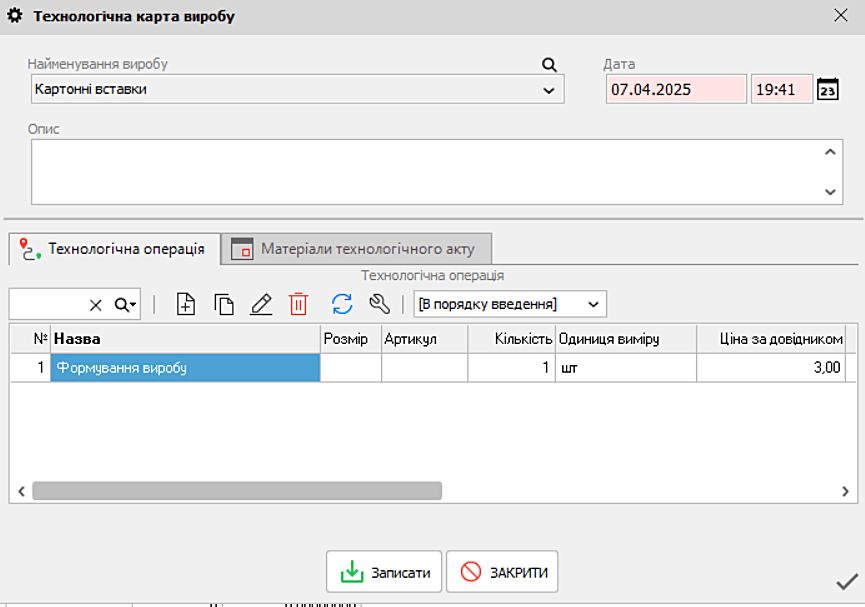865x607 pixels.
Task: Open the search options magnifier dropdown
Action: 125,304
